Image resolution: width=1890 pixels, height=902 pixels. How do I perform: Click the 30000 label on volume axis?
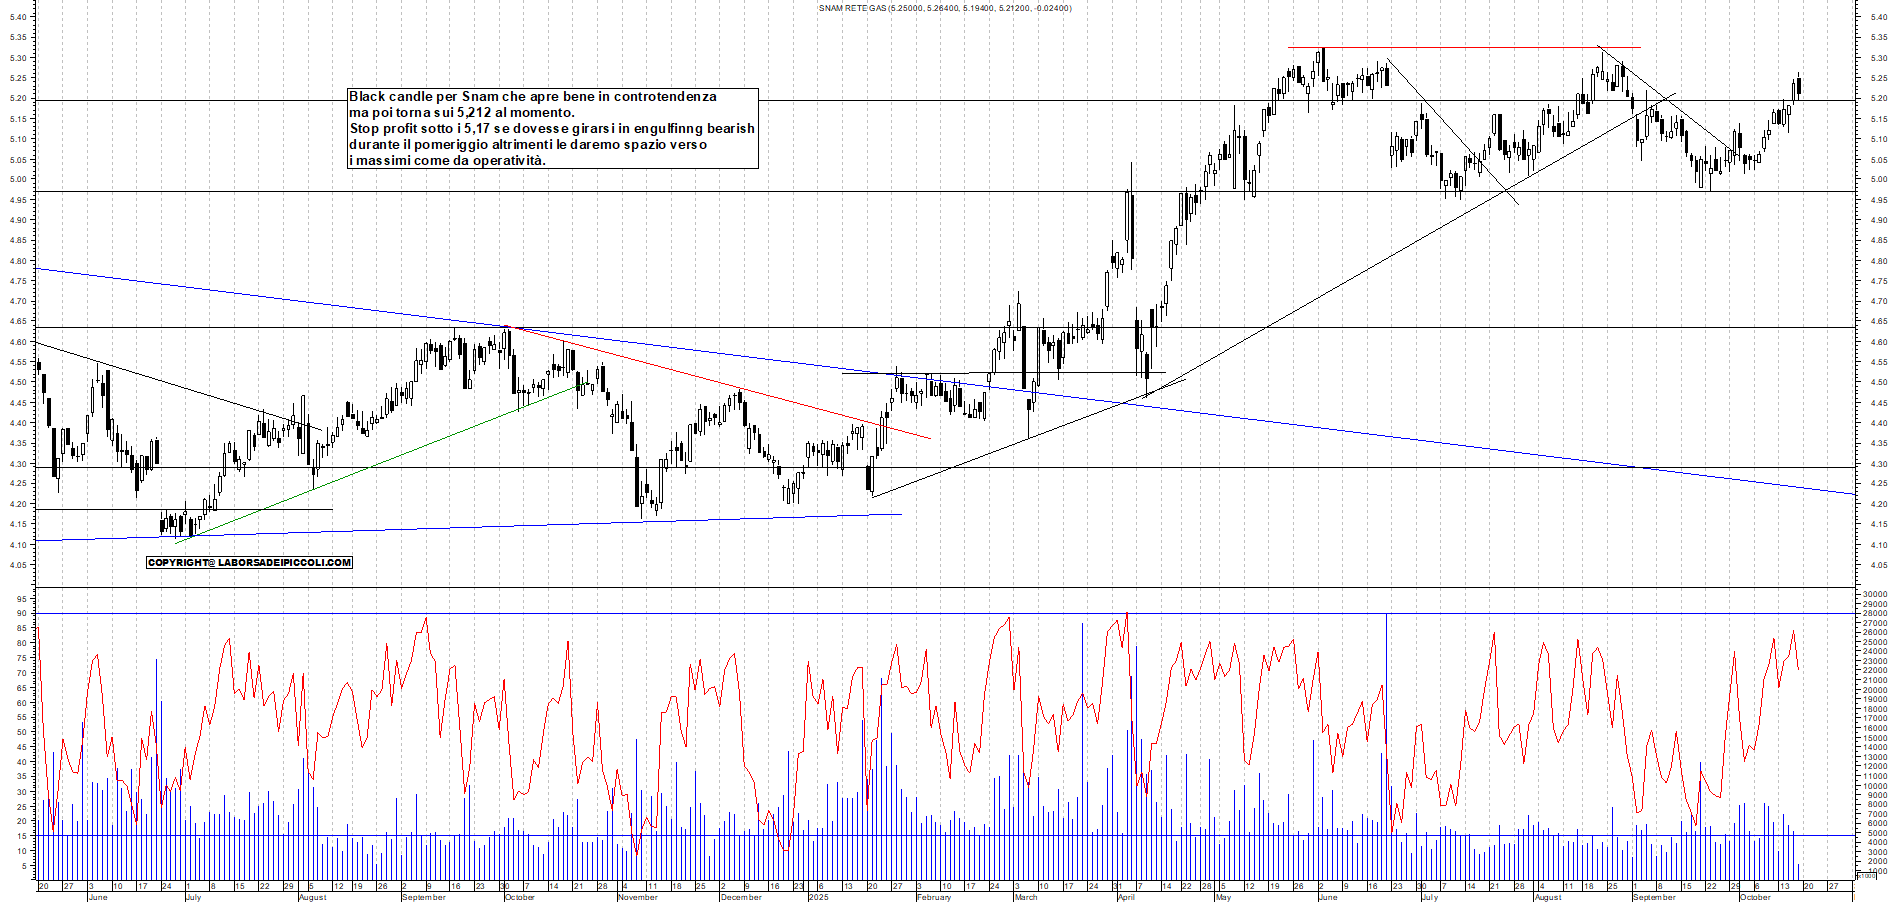(1874, 594)
